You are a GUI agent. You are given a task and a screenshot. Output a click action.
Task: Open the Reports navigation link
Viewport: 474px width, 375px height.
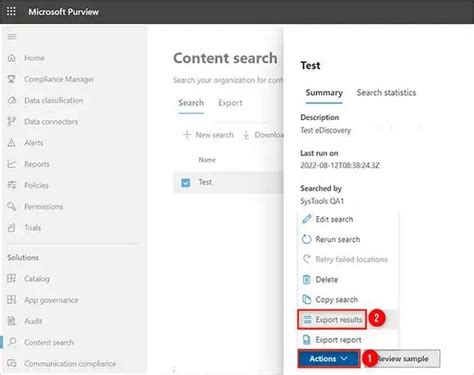point(37,164)
